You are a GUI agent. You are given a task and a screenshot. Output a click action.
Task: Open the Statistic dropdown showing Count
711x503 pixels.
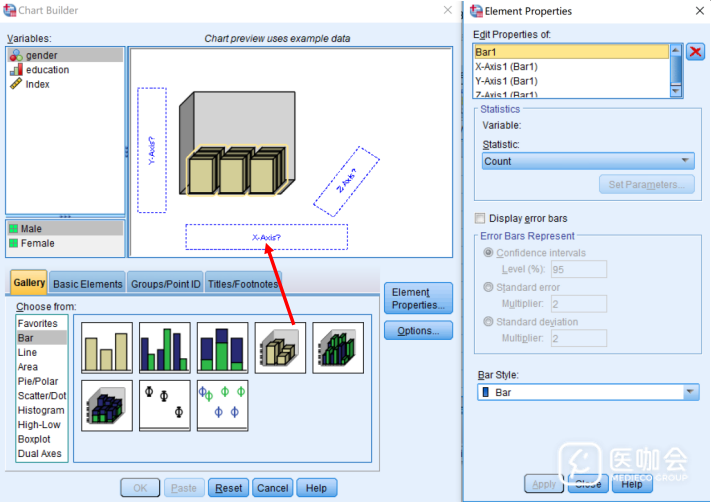588,161
